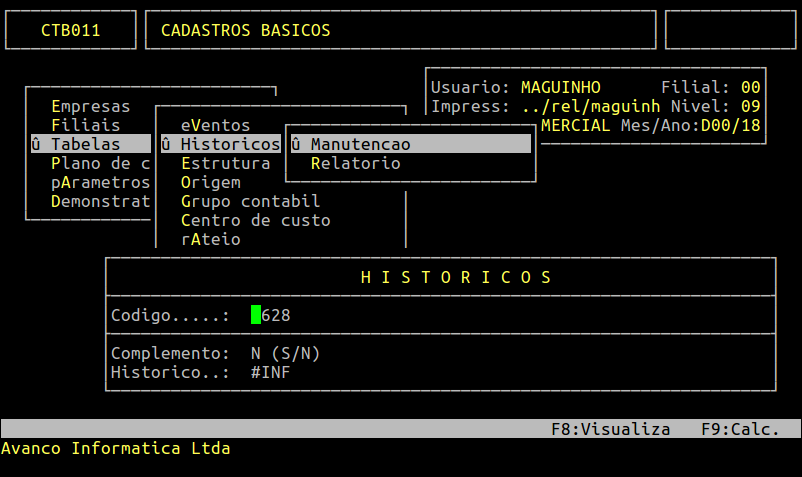Image resolution: width=802 pixels, height=477 pixels.
Task: Select rAteio in the submenu
Action: click(210, 239)
